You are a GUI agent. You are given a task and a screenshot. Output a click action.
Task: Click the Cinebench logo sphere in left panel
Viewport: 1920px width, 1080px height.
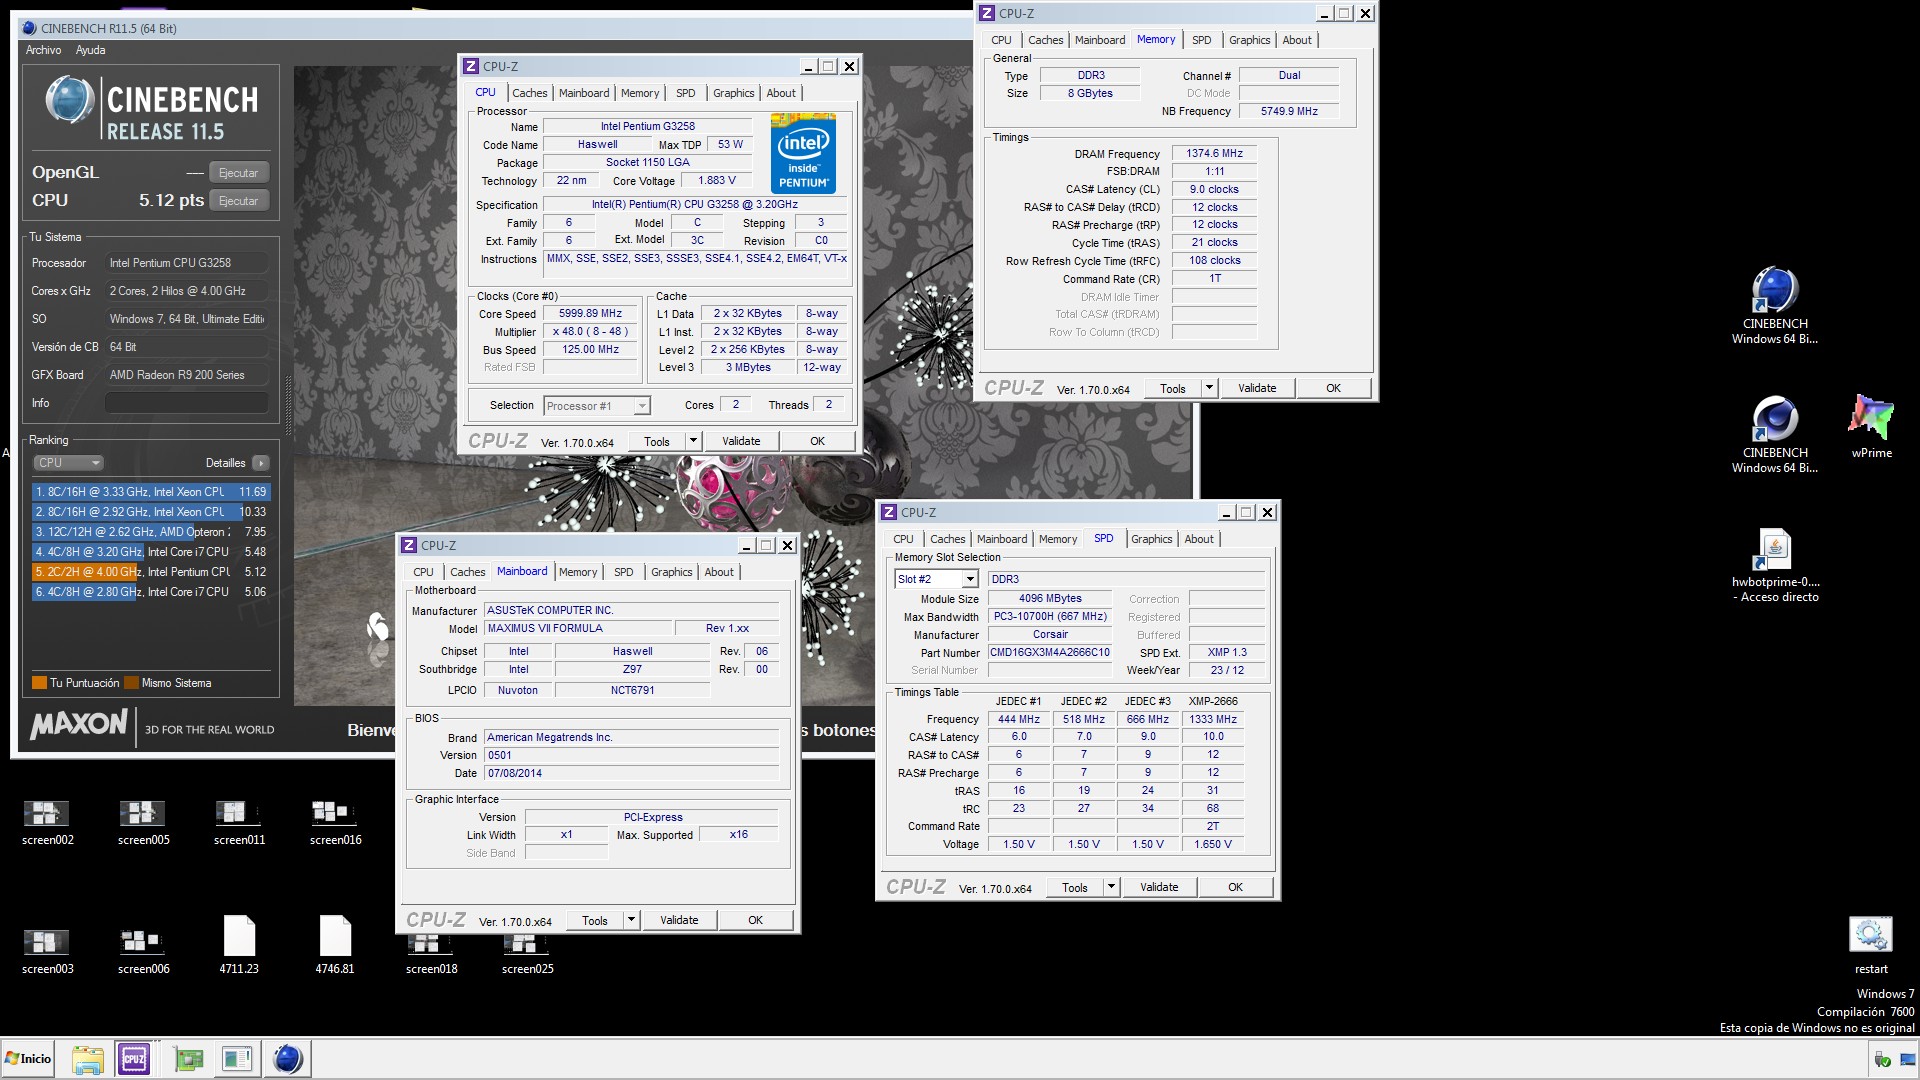[70, 100]
